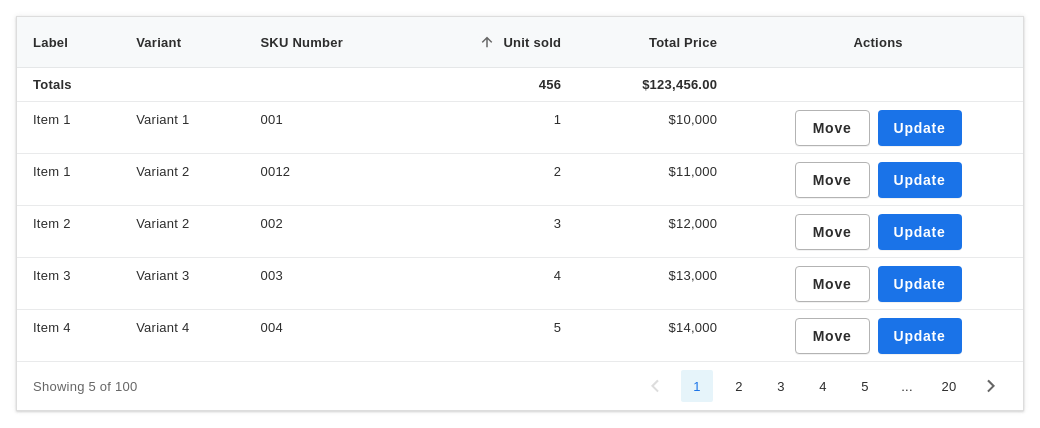Update the row with SKU 0012
The height and width of the screenshot is (428, 1040).
click(920, 180)
